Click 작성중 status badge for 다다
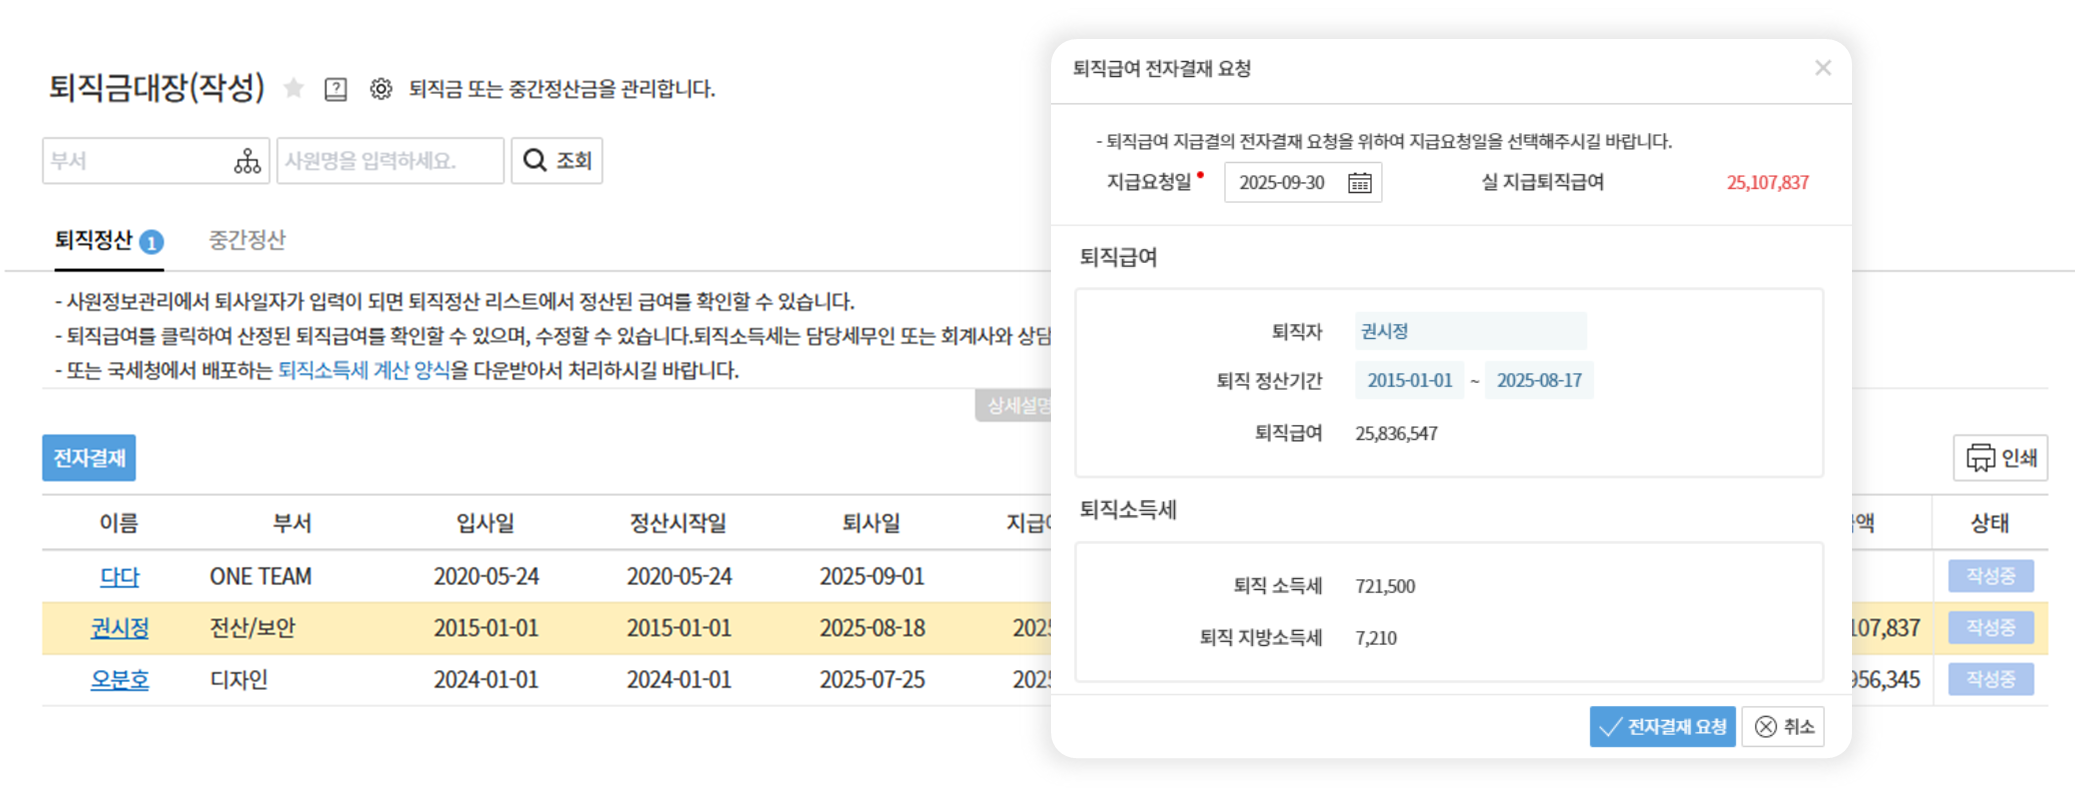Viewport: 2075px width, 797px height. coord(1990,576)
